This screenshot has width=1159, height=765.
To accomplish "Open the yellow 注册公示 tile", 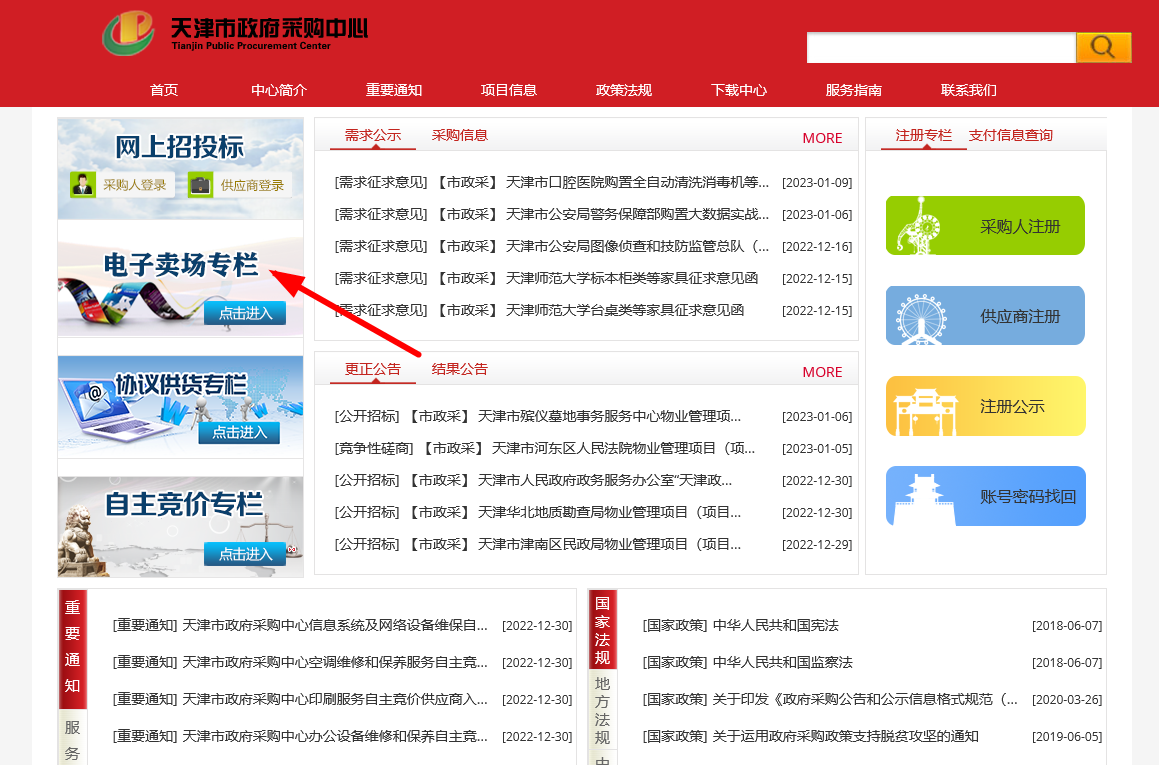I will [985, 406].
